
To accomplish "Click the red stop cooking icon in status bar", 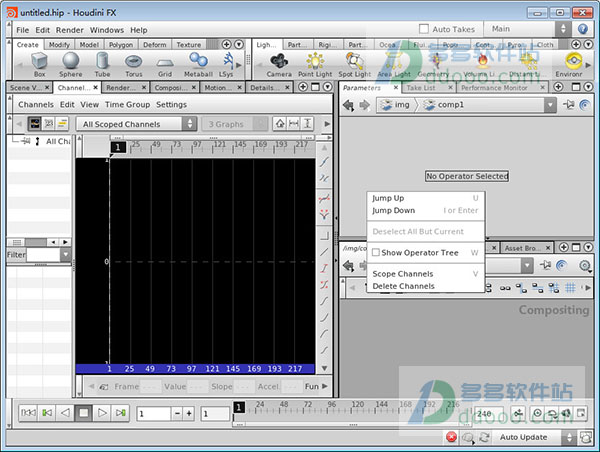I will [x=452, y=437].
